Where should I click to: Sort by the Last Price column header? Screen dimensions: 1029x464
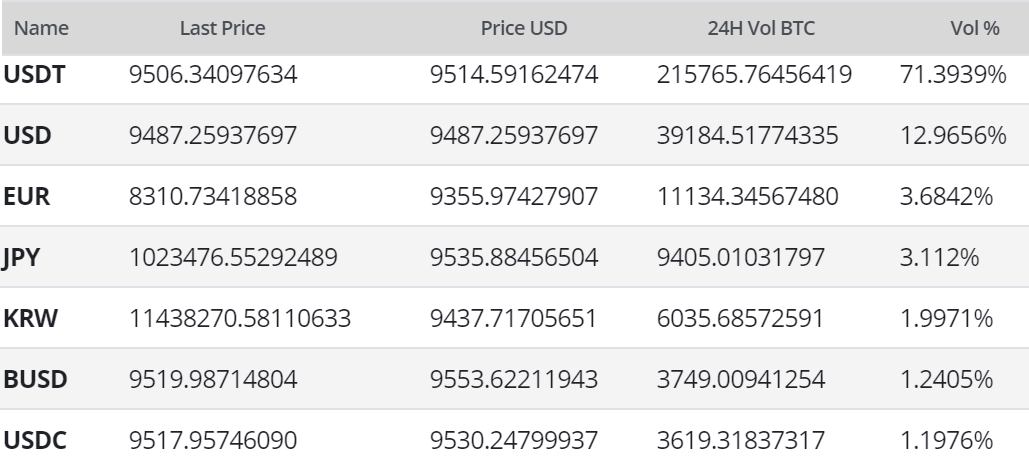(x=222, y=28)
